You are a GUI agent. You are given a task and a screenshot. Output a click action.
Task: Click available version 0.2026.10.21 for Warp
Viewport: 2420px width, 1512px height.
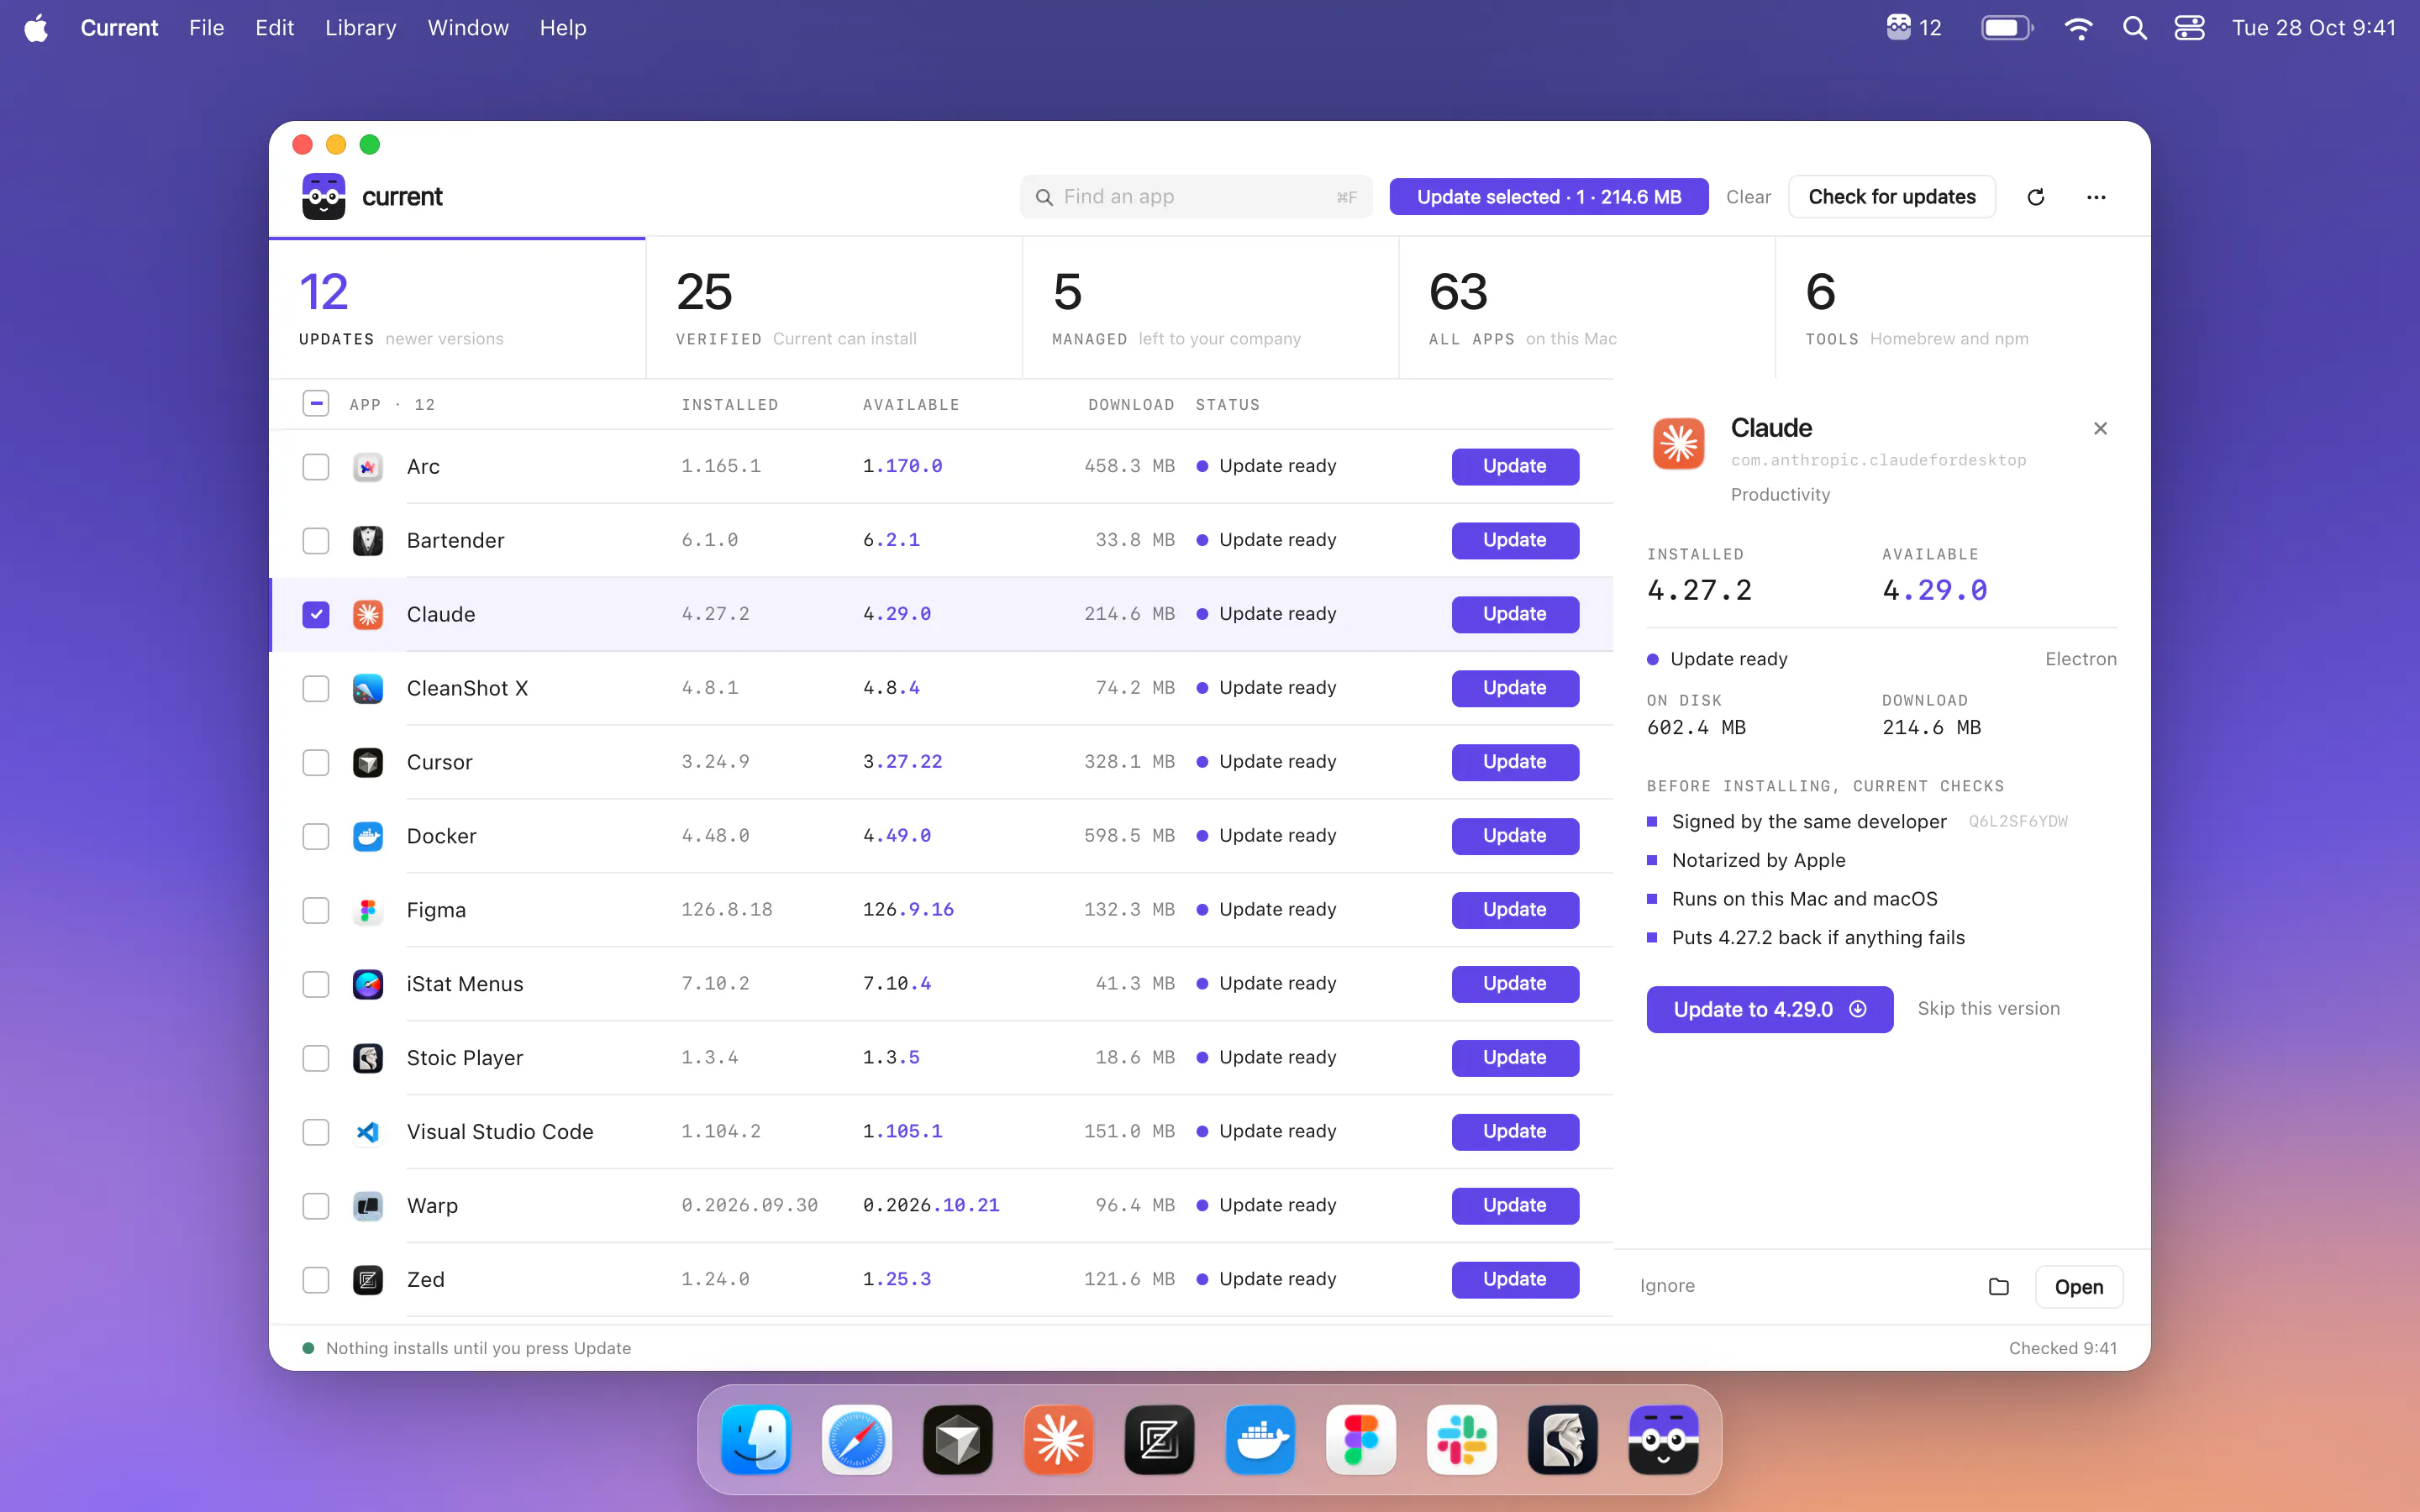pos(931,1206)
